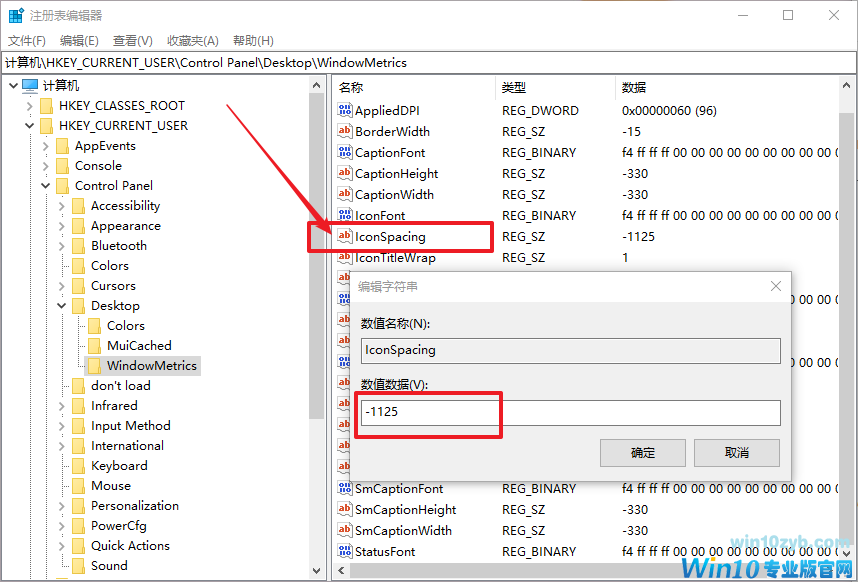858x582 pixels.
Task: Select the StatusFont value icon
Action: coord(345,552)
